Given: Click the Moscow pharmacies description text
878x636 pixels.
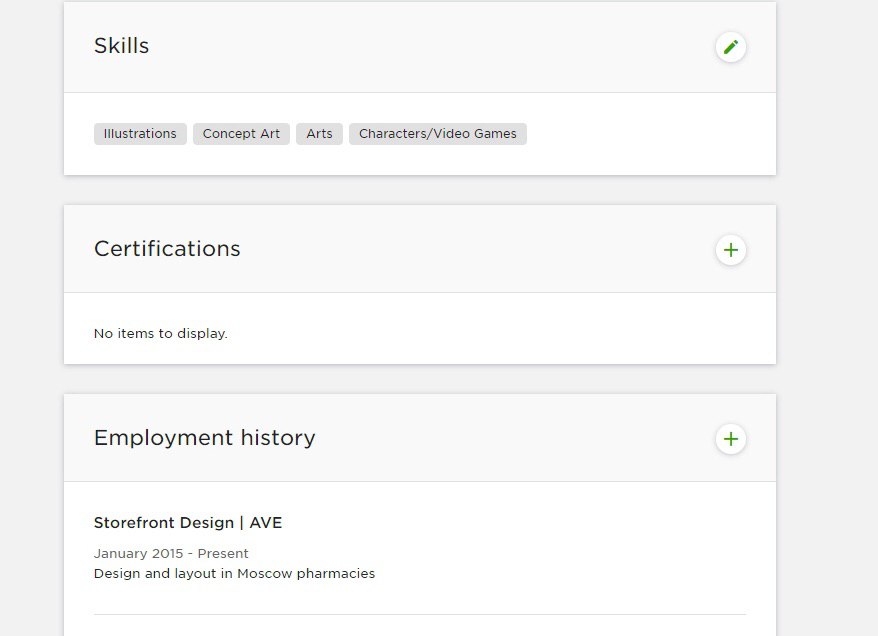Looking at the screenshot, I should [234, 574].
